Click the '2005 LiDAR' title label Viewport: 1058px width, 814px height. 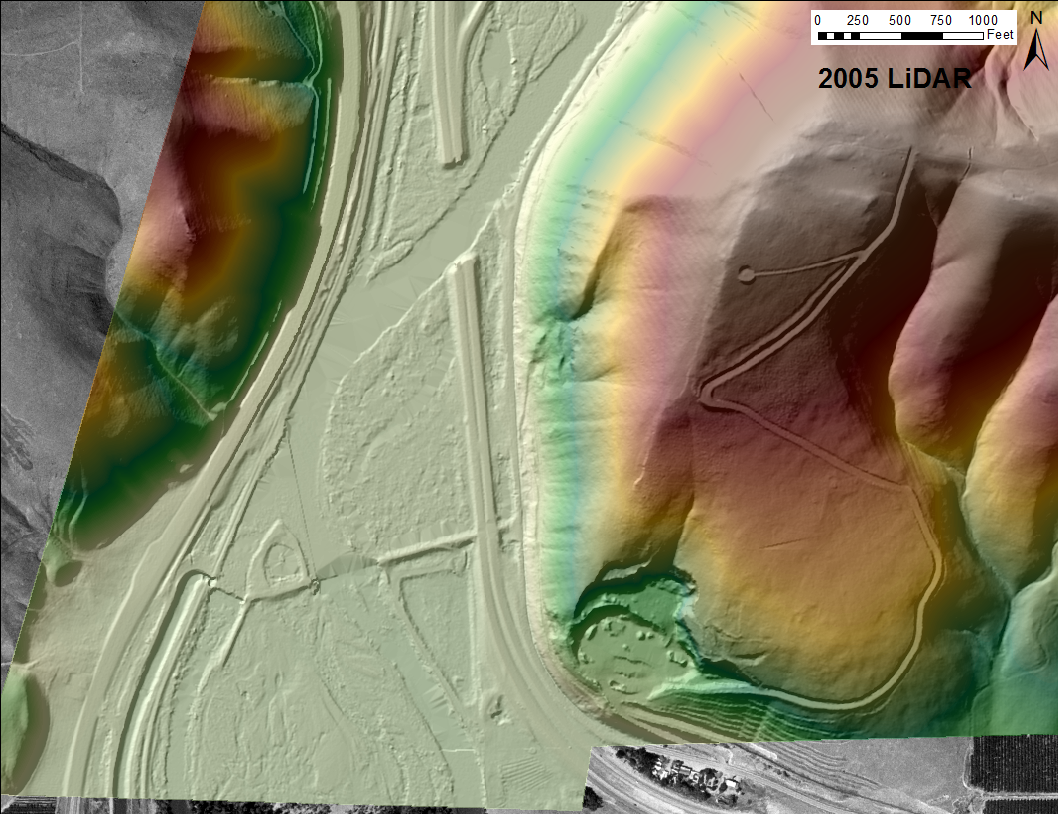point(895,79)
